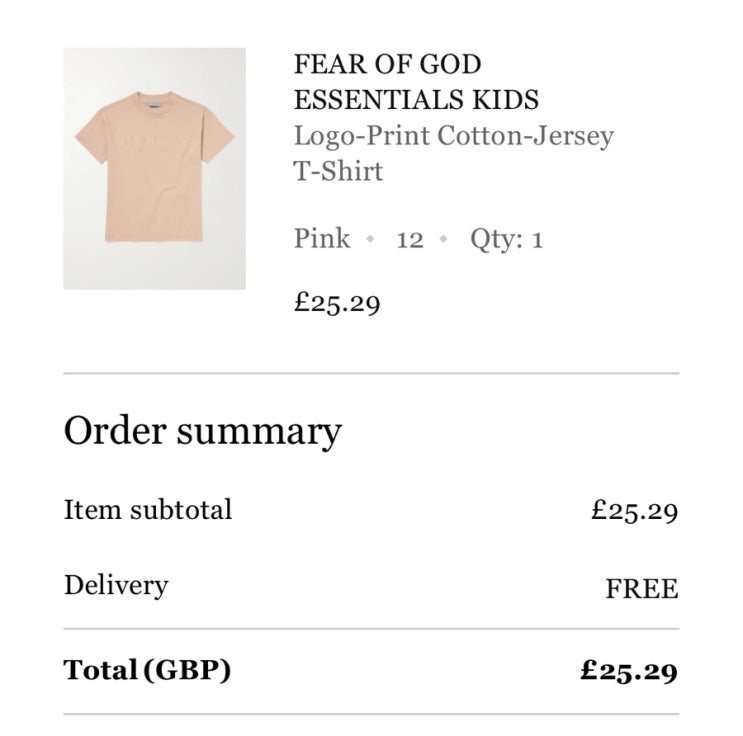Viewport: 743px width, 736px height.
Task: Click the Item subtotal amount £25.29
Action: [x=634, y=511]
